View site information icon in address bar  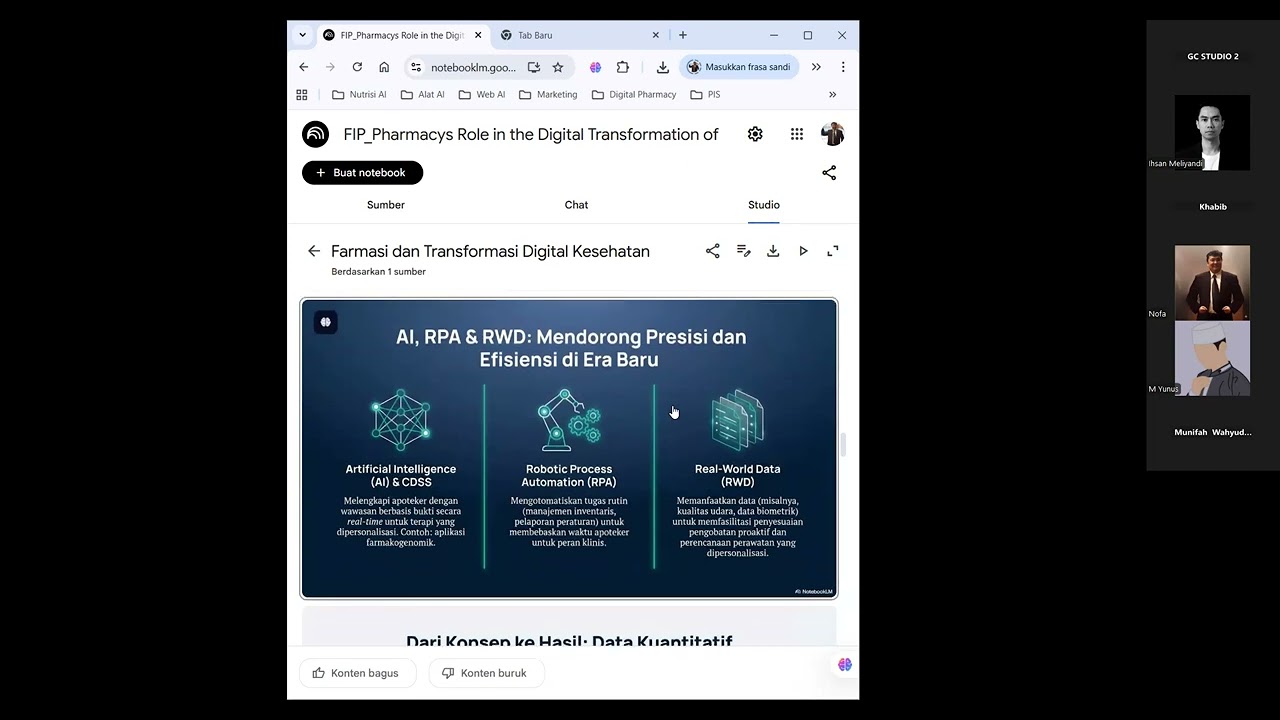416,67
